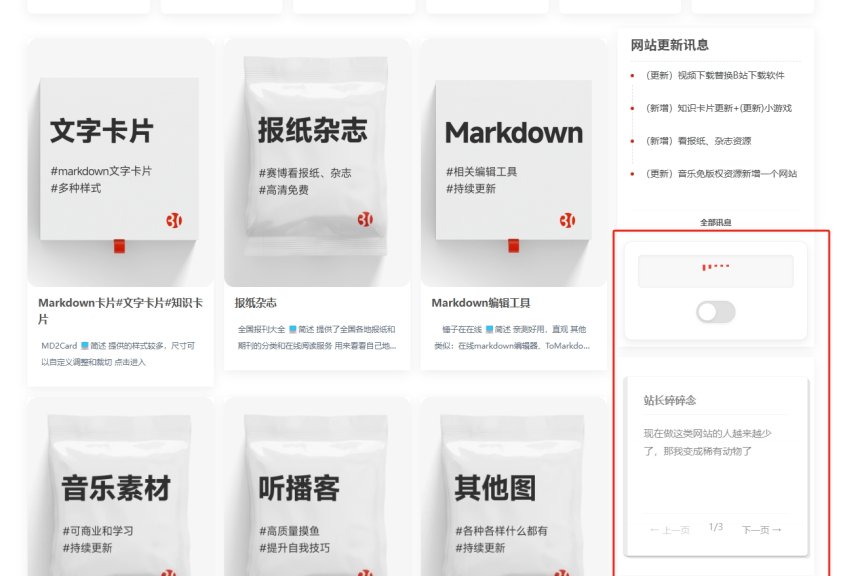This screenshot has height=576, width=864.
Task: Click the red tab under the Markdown cover
Action: (513, 245)
